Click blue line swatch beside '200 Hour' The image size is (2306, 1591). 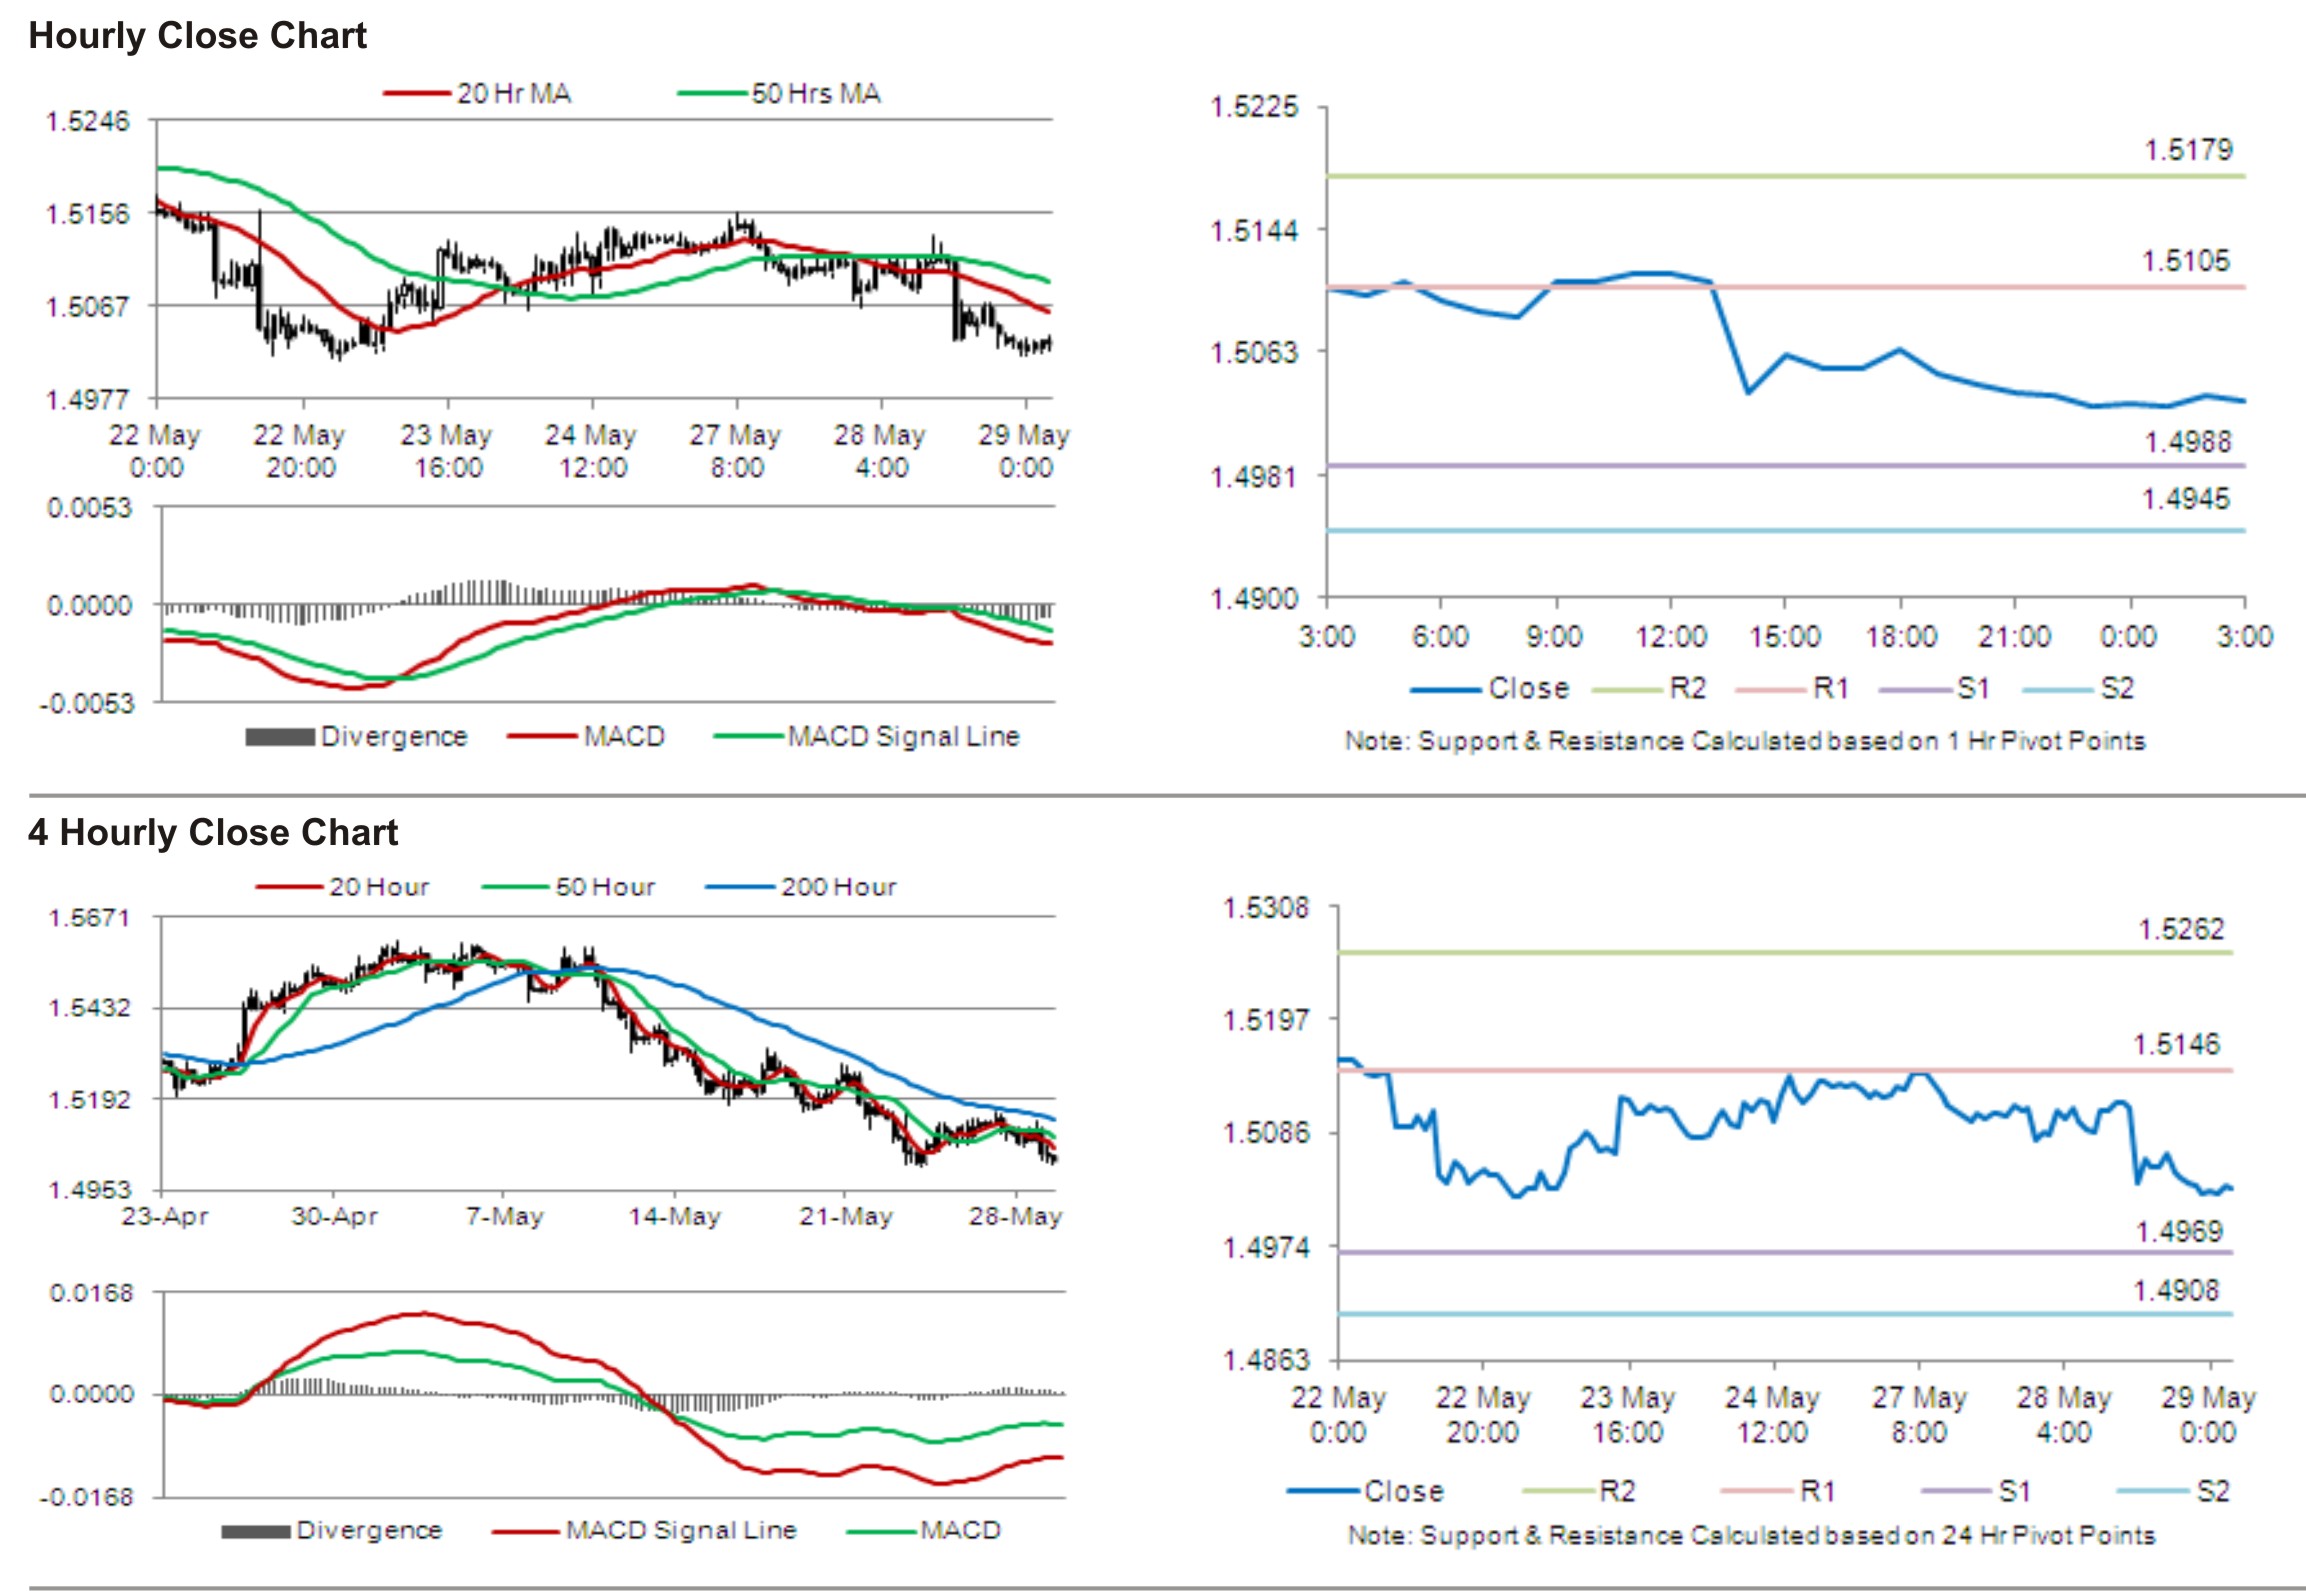pos(740,887)
